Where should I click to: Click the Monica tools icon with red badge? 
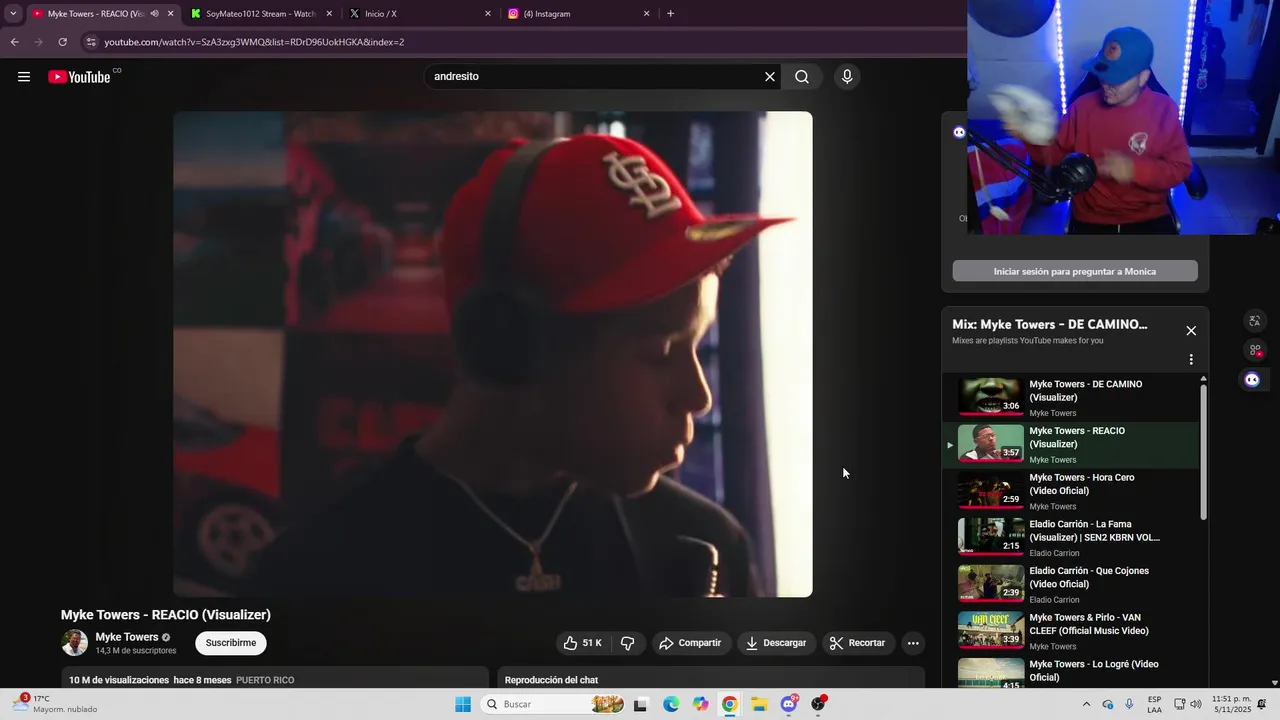pyautogui.click(x=1254, y=350)
